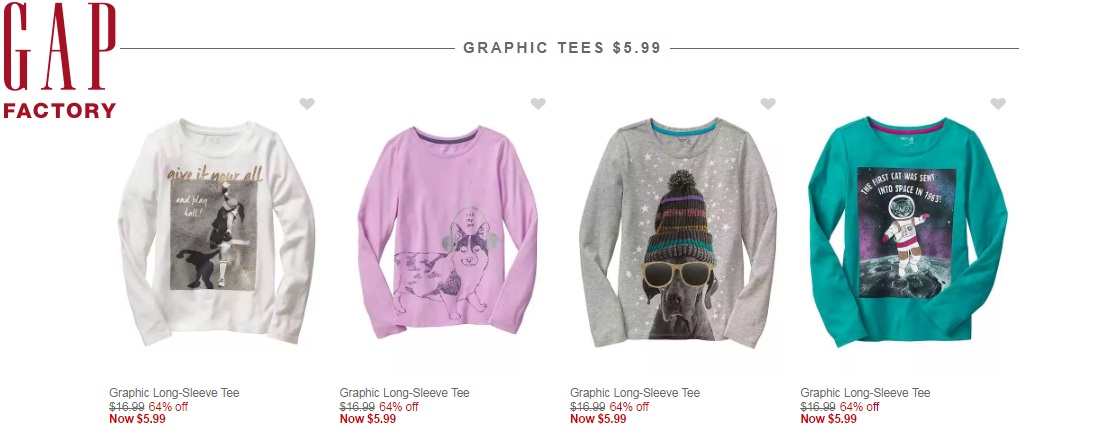The height and width of the screenshot is (445, 1116).
Task: Click the Gap Factory logo
Action: (x=59, y=60)
